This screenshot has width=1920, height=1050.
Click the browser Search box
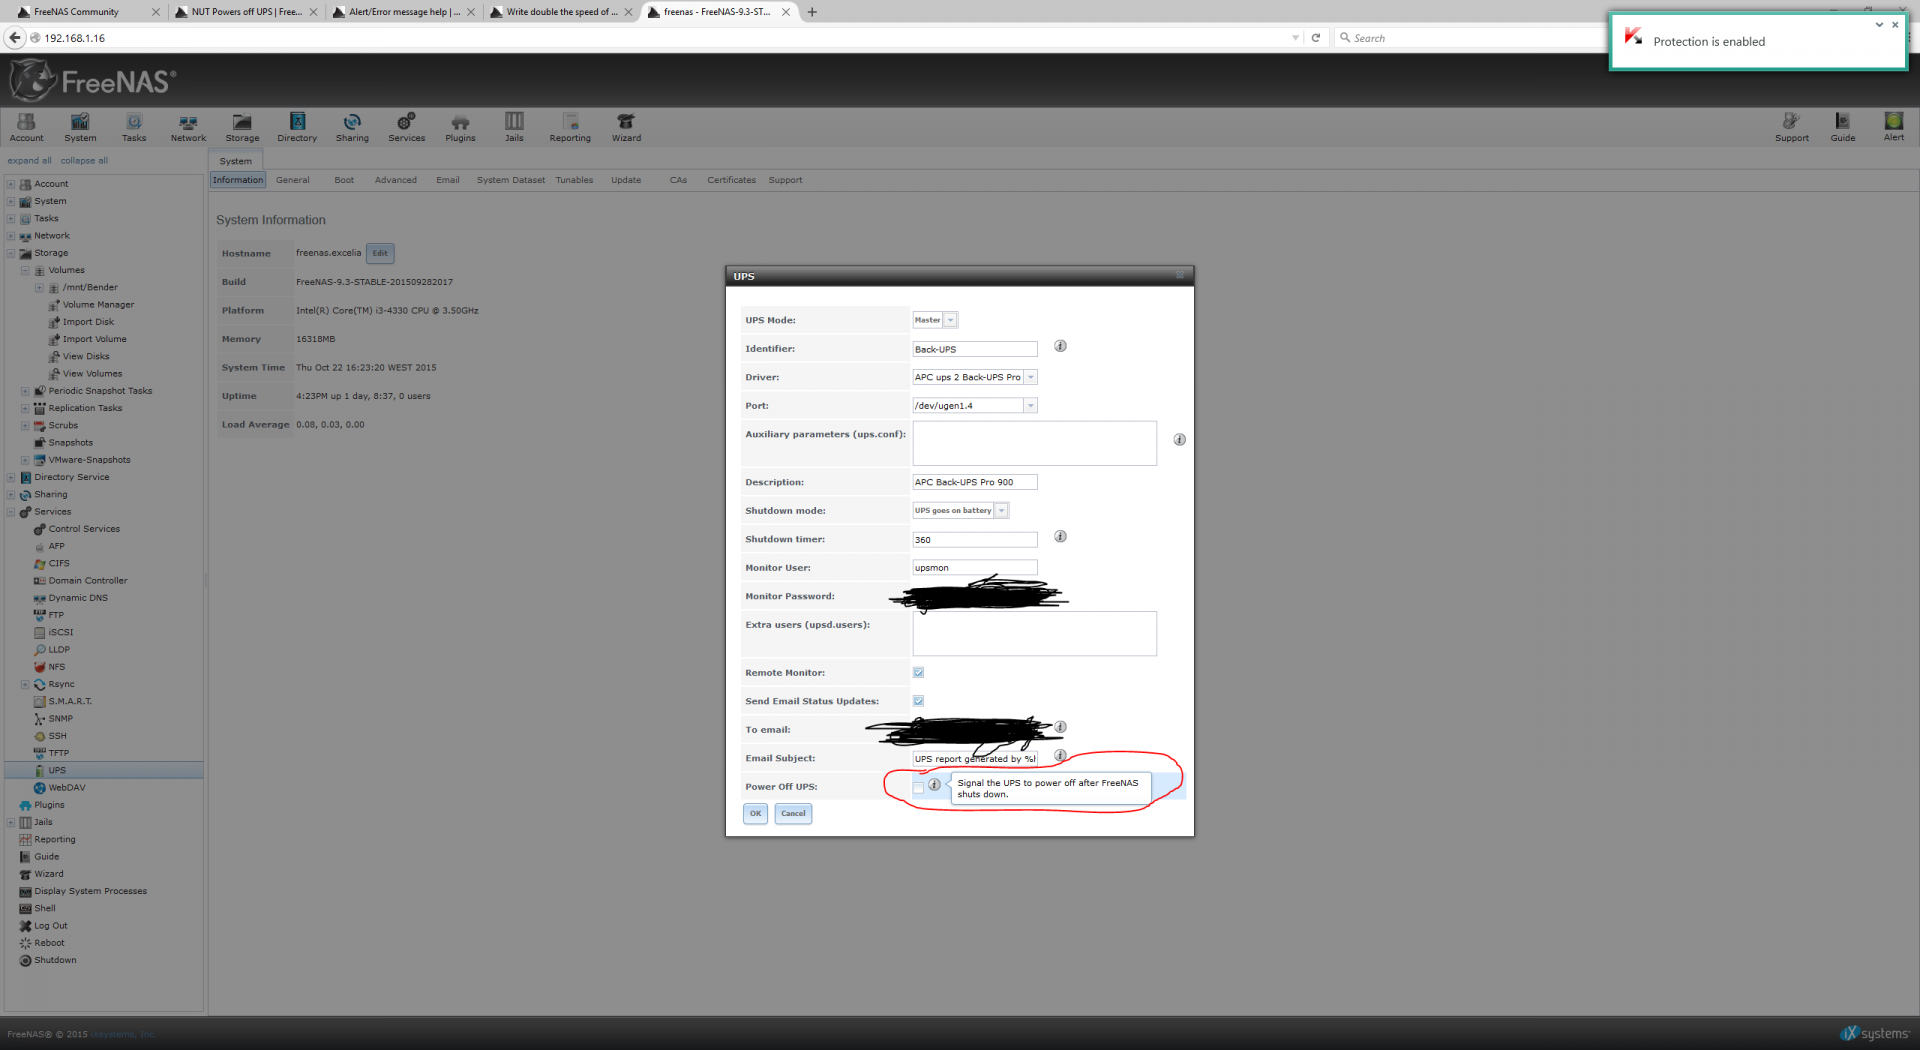click(1470, 38)
